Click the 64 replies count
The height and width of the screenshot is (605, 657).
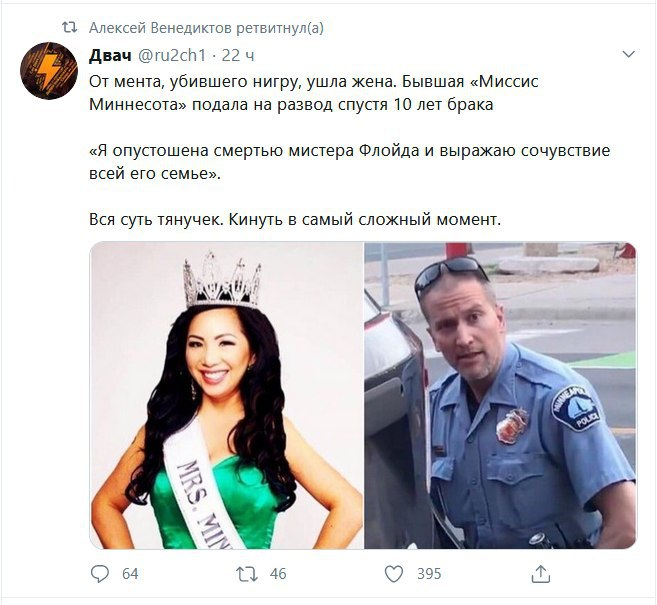click(130, 574)
